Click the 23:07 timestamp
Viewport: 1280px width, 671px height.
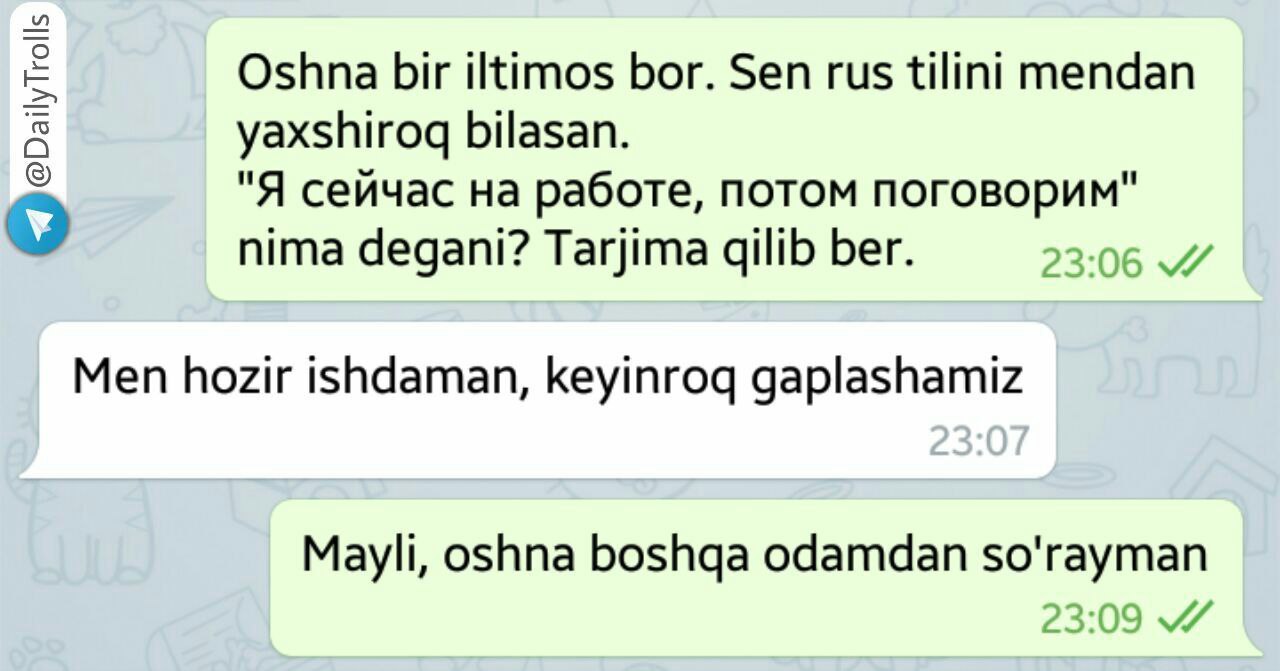[x=978, y=441]
